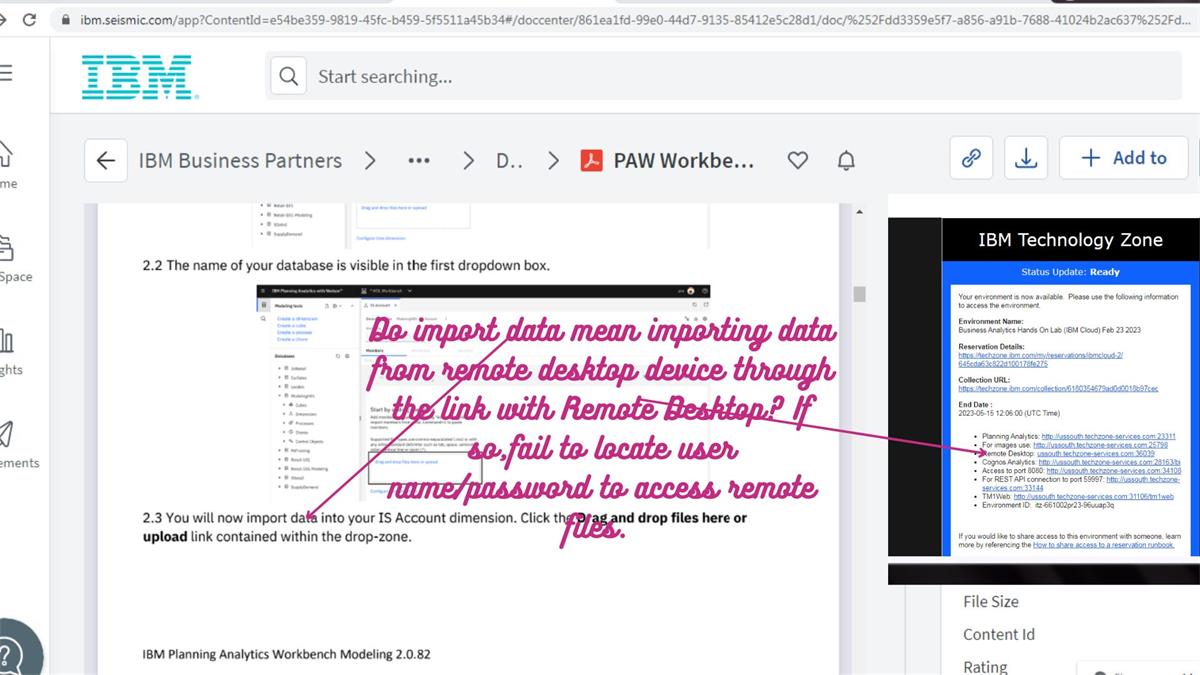Screen dimensions: 1200x675
Task: Download the PAW Workbench PDF via download icon
Action: pos(1026,157)
